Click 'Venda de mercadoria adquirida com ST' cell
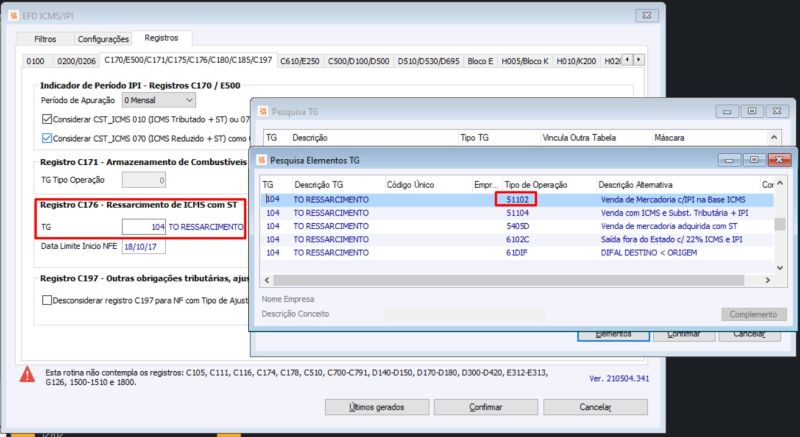Viewport: 800px width, 437px height. 669,226
